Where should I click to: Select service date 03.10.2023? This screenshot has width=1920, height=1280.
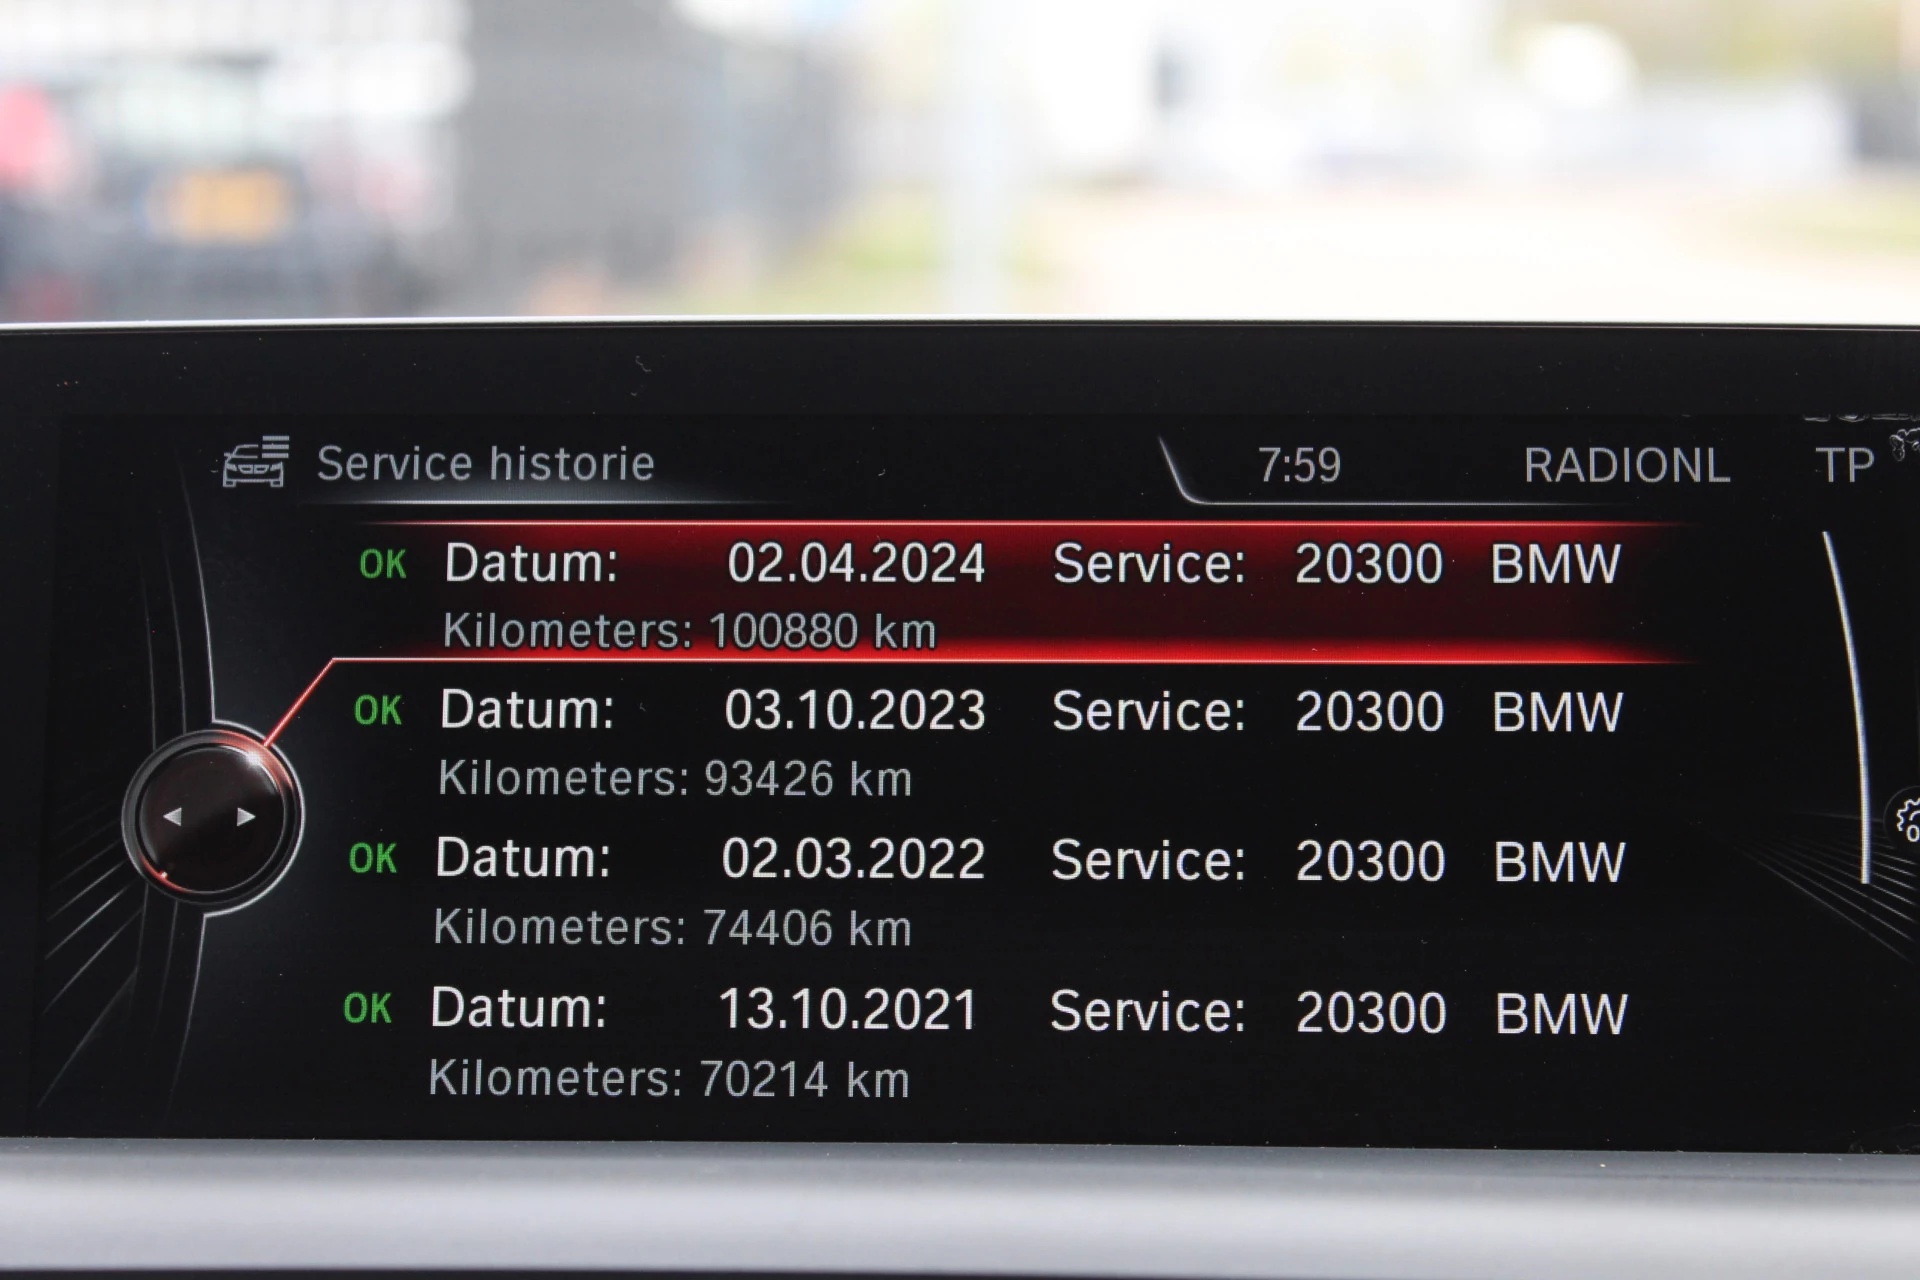click(855, 711)
